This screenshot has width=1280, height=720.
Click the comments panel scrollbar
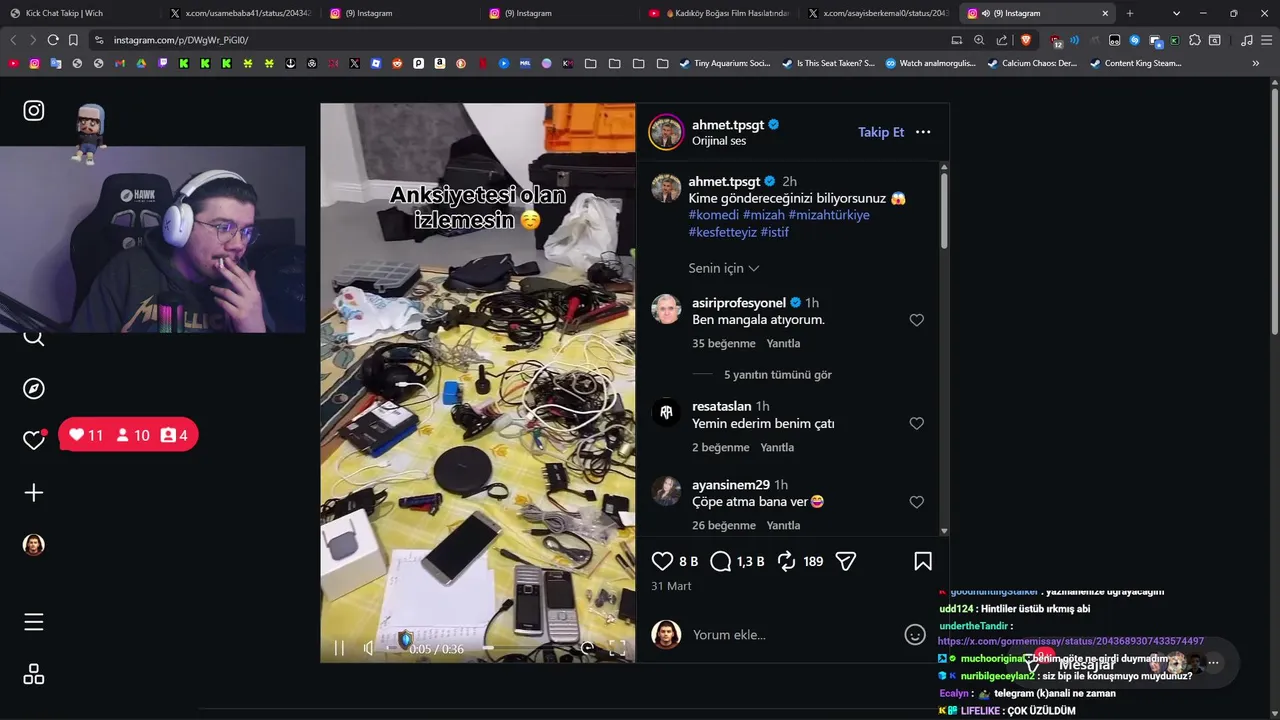coord(944,210)
